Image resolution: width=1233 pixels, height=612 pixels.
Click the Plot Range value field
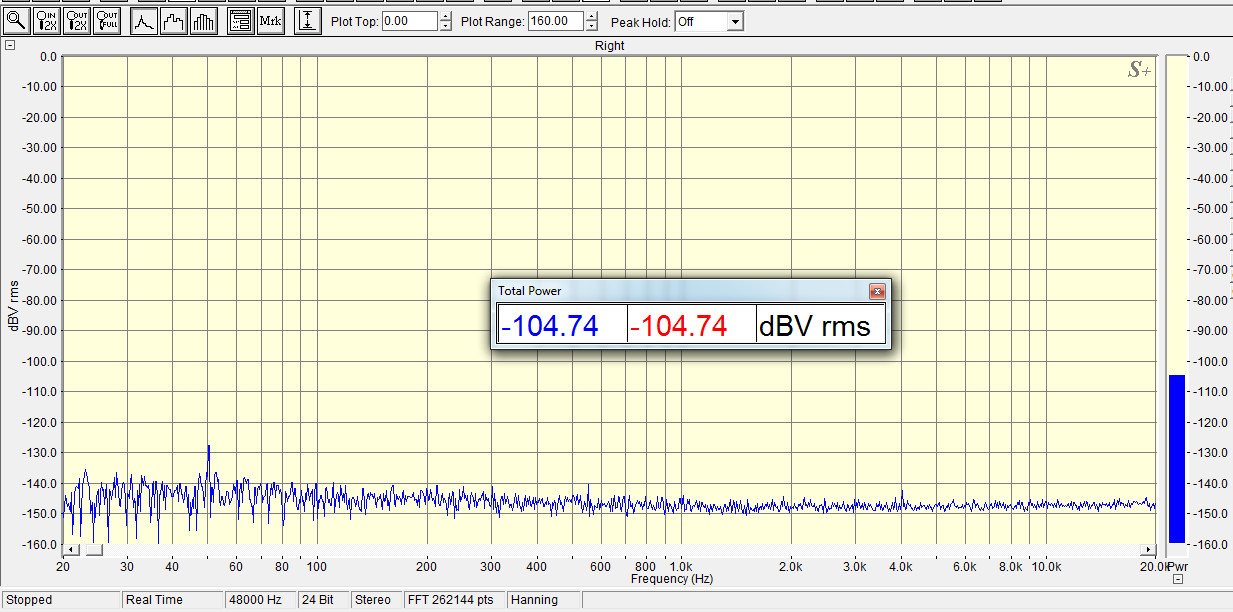(556, 21)
